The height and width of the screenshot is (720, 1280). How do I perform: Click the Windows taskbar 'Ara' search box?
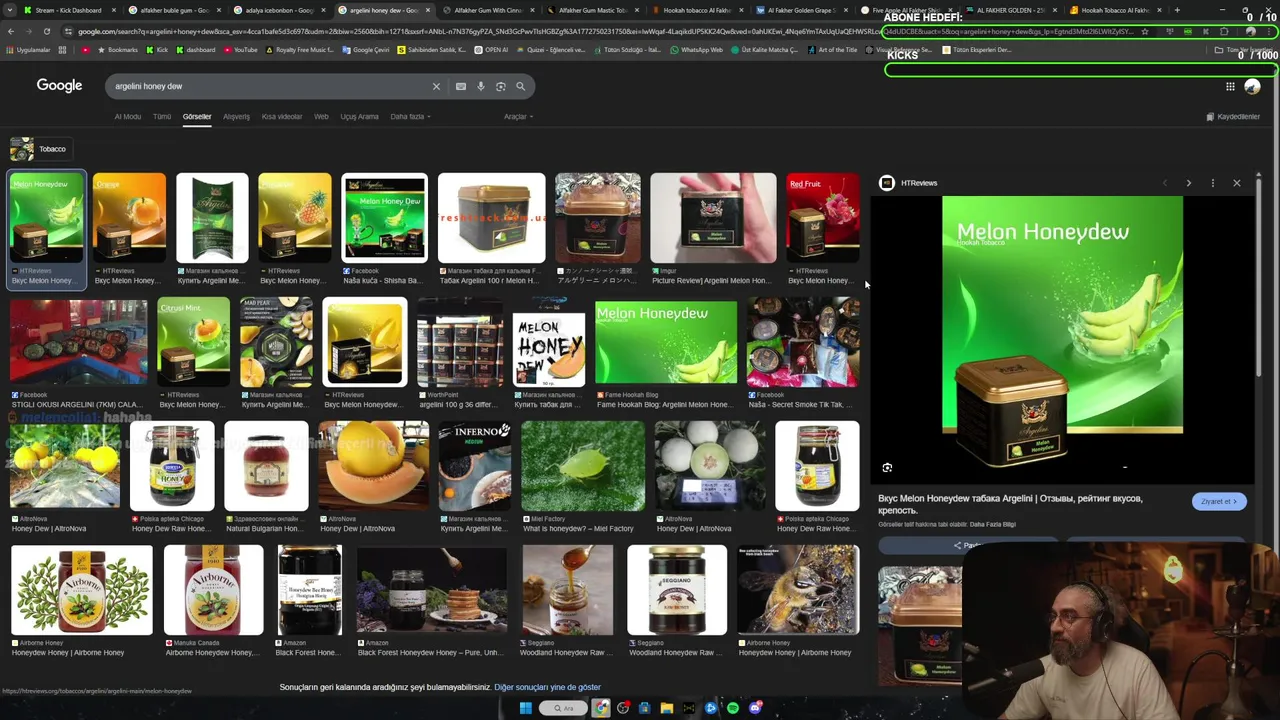[565, 708]
